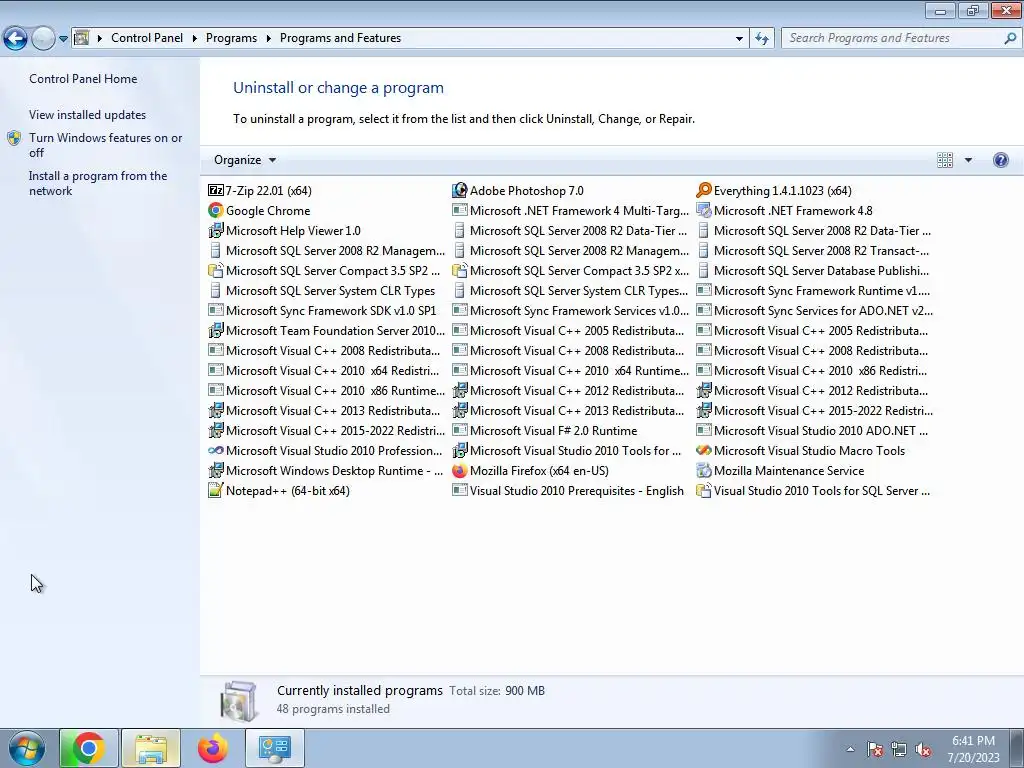The width and height of the screenshot is (1024, 768).
Task: Open the Windows Start orb
Action: [26, 748]
